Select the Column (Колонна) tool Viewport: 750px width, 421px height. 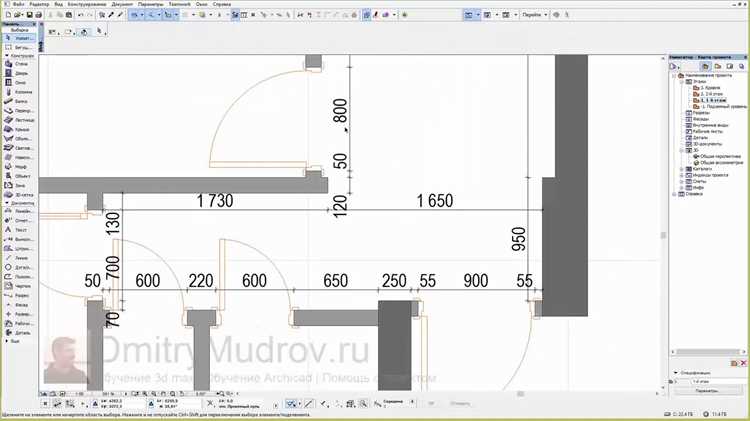pos(18,92)
